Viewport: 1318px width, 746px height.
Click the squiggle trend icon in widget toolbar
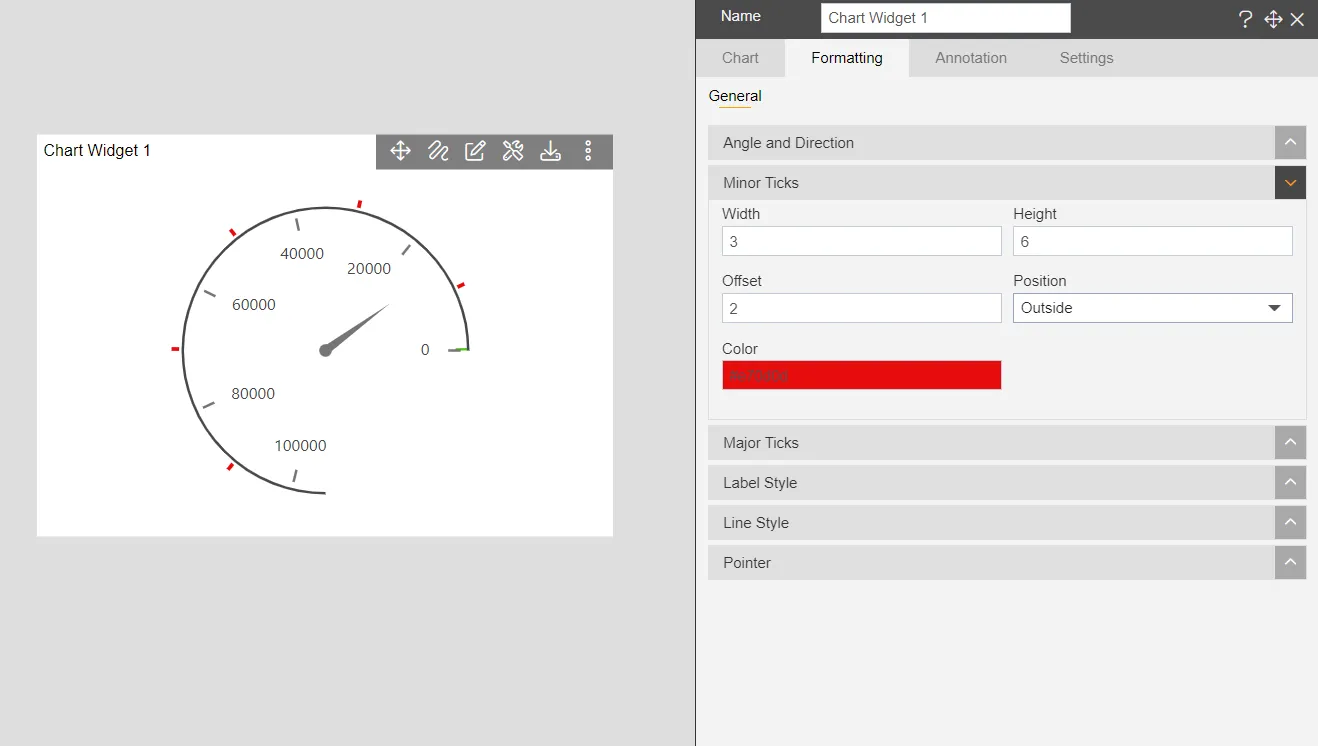(x=437, y=151)
